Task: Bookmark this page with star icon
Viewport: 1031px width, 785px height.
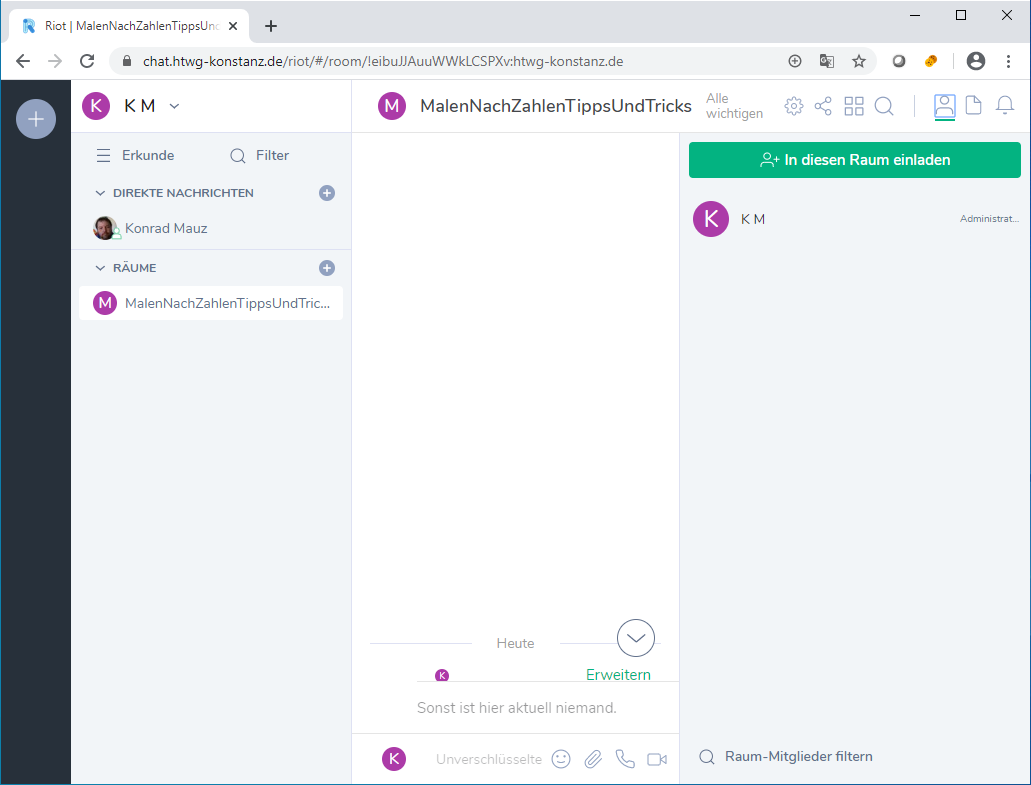Action: click(x=859, y=61)
